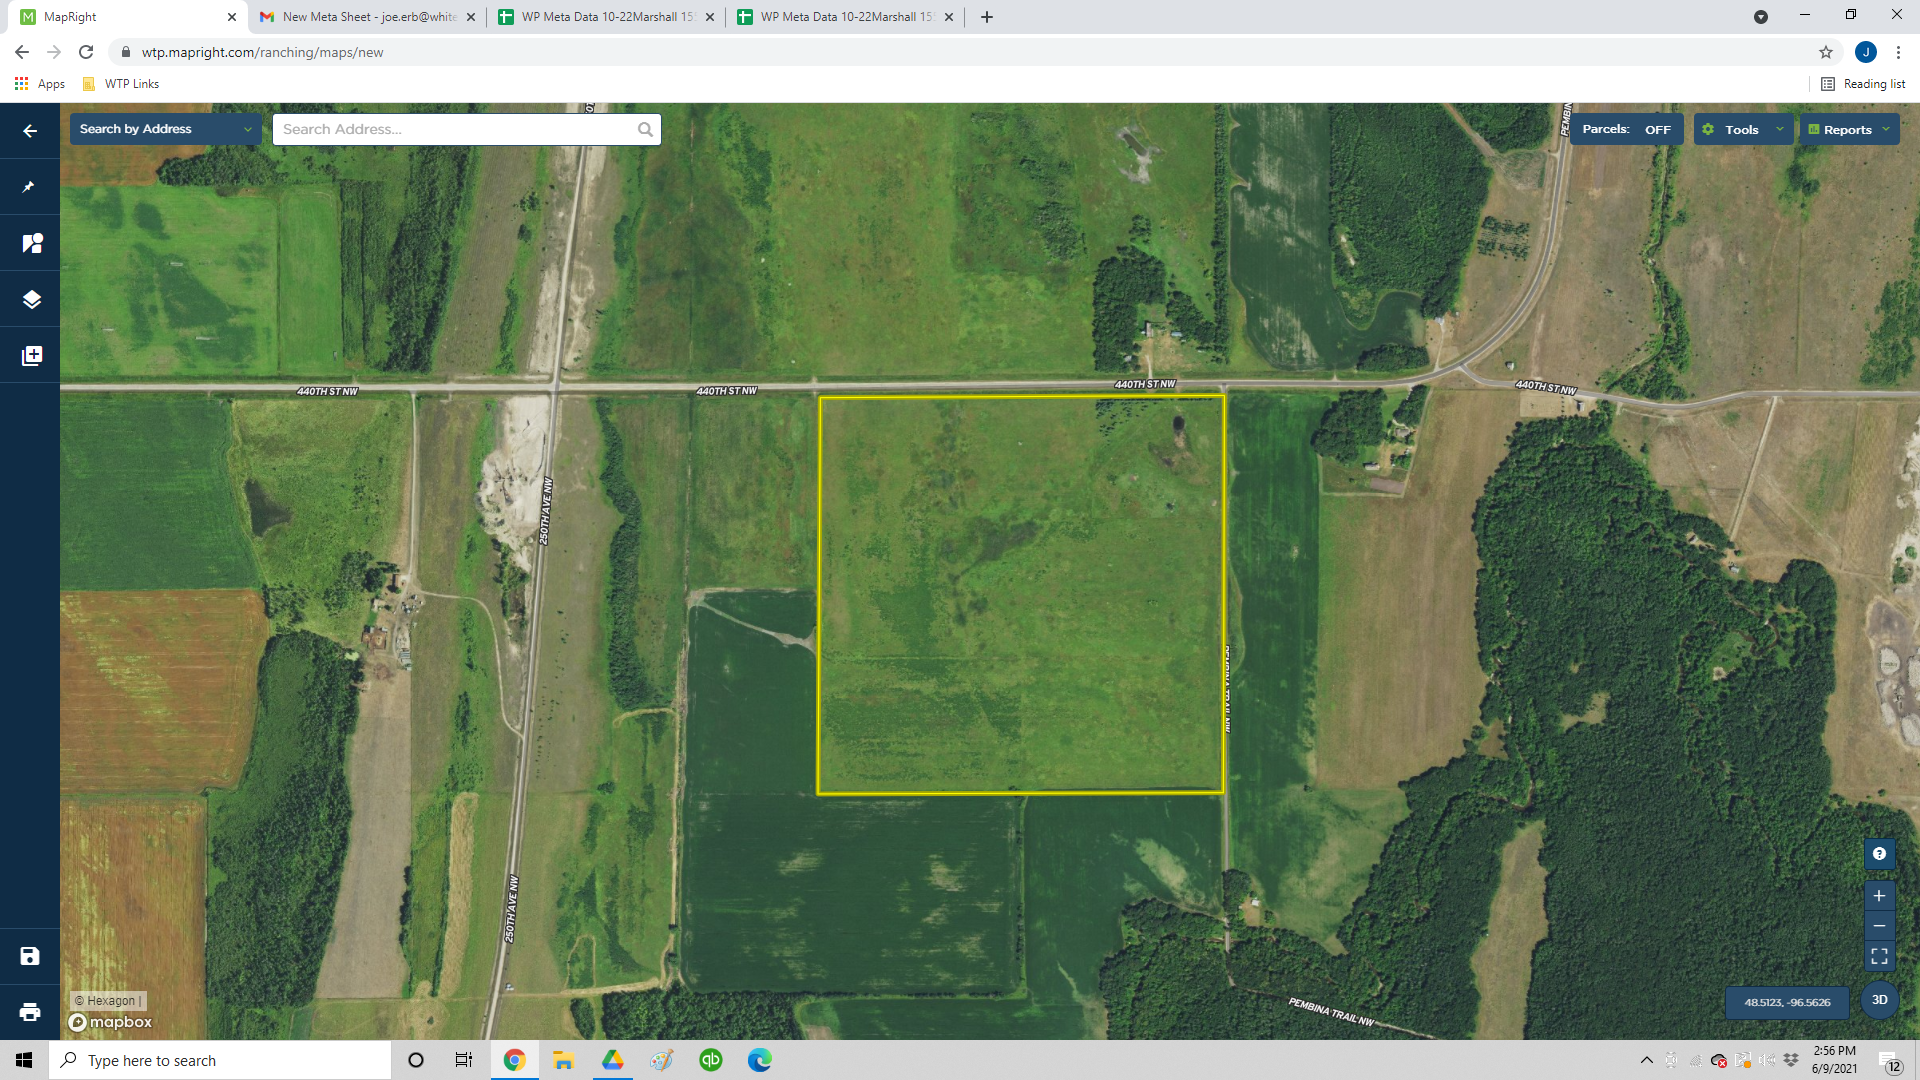Zoom out the map with minus button
1920x1080 pixels.
coord(1879,926)
